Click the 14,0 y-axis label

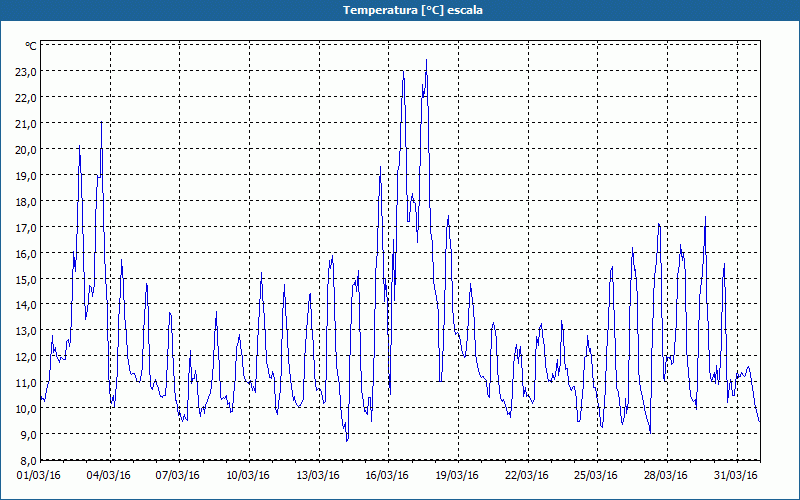(27, 305)
